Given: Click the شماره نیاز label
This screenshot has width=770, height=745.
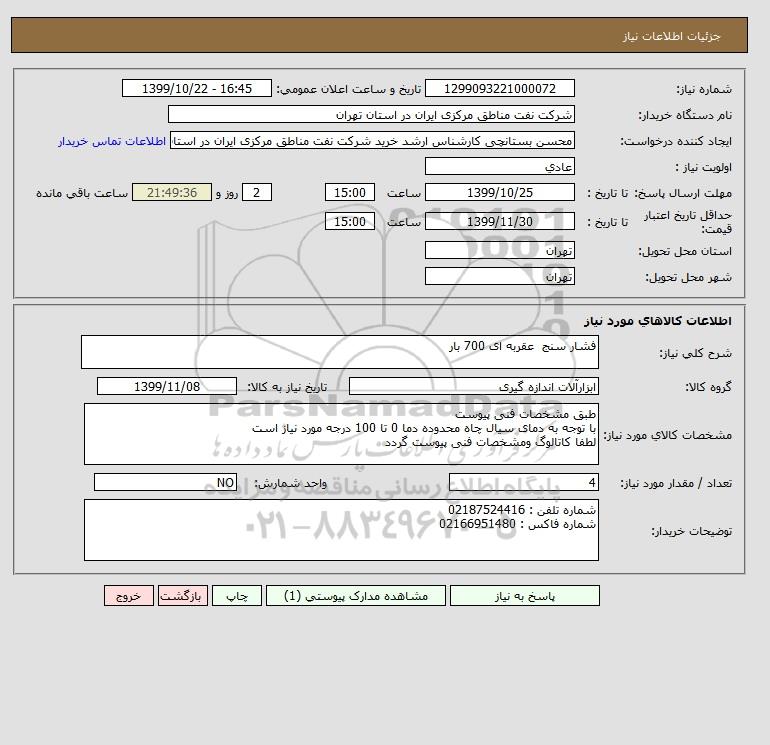Looking at the screenshot, I should [704, 89].
